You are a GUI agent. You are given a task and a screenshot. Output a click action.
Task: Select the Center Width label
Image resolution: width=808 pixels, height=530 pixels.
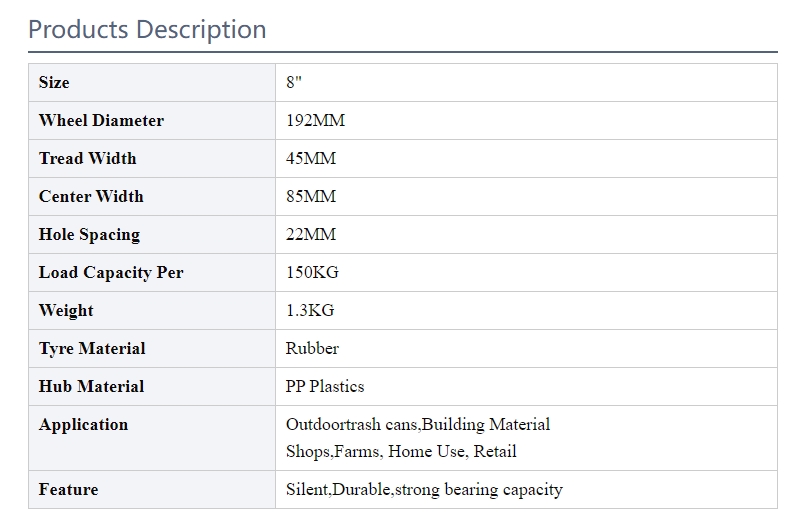pyautogui.click(x=91, y=197)
